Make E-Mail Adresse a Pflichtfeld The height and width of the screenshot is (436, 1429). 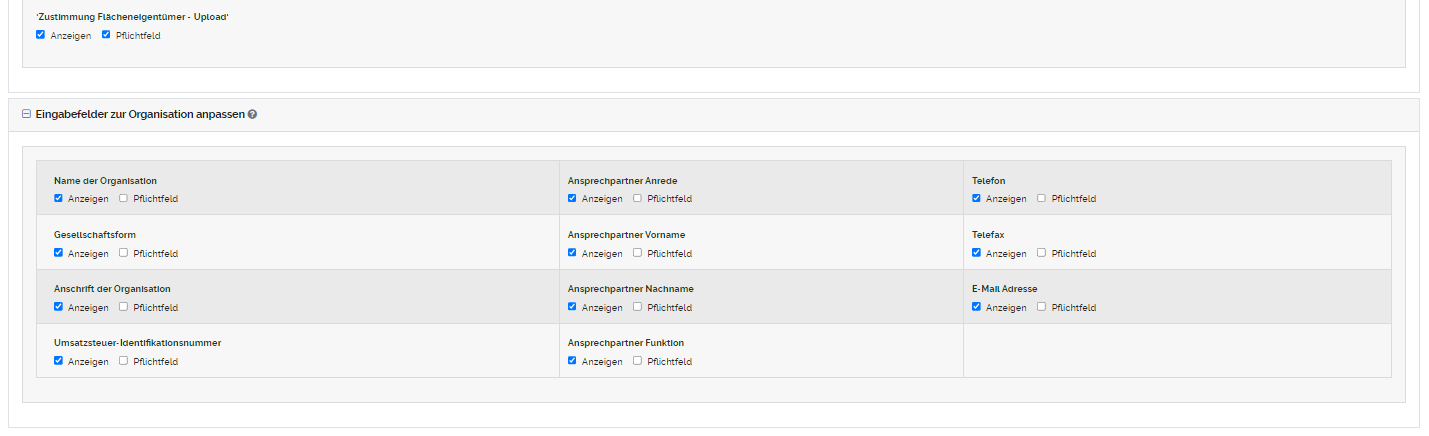pos(1041,306)
